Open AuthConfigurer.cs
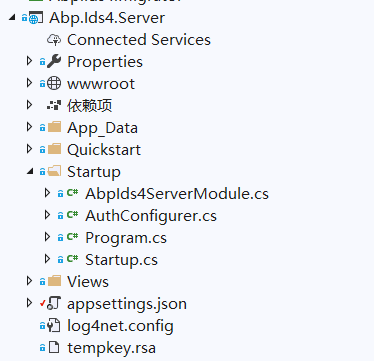374x361 pixels. (151, 216)
